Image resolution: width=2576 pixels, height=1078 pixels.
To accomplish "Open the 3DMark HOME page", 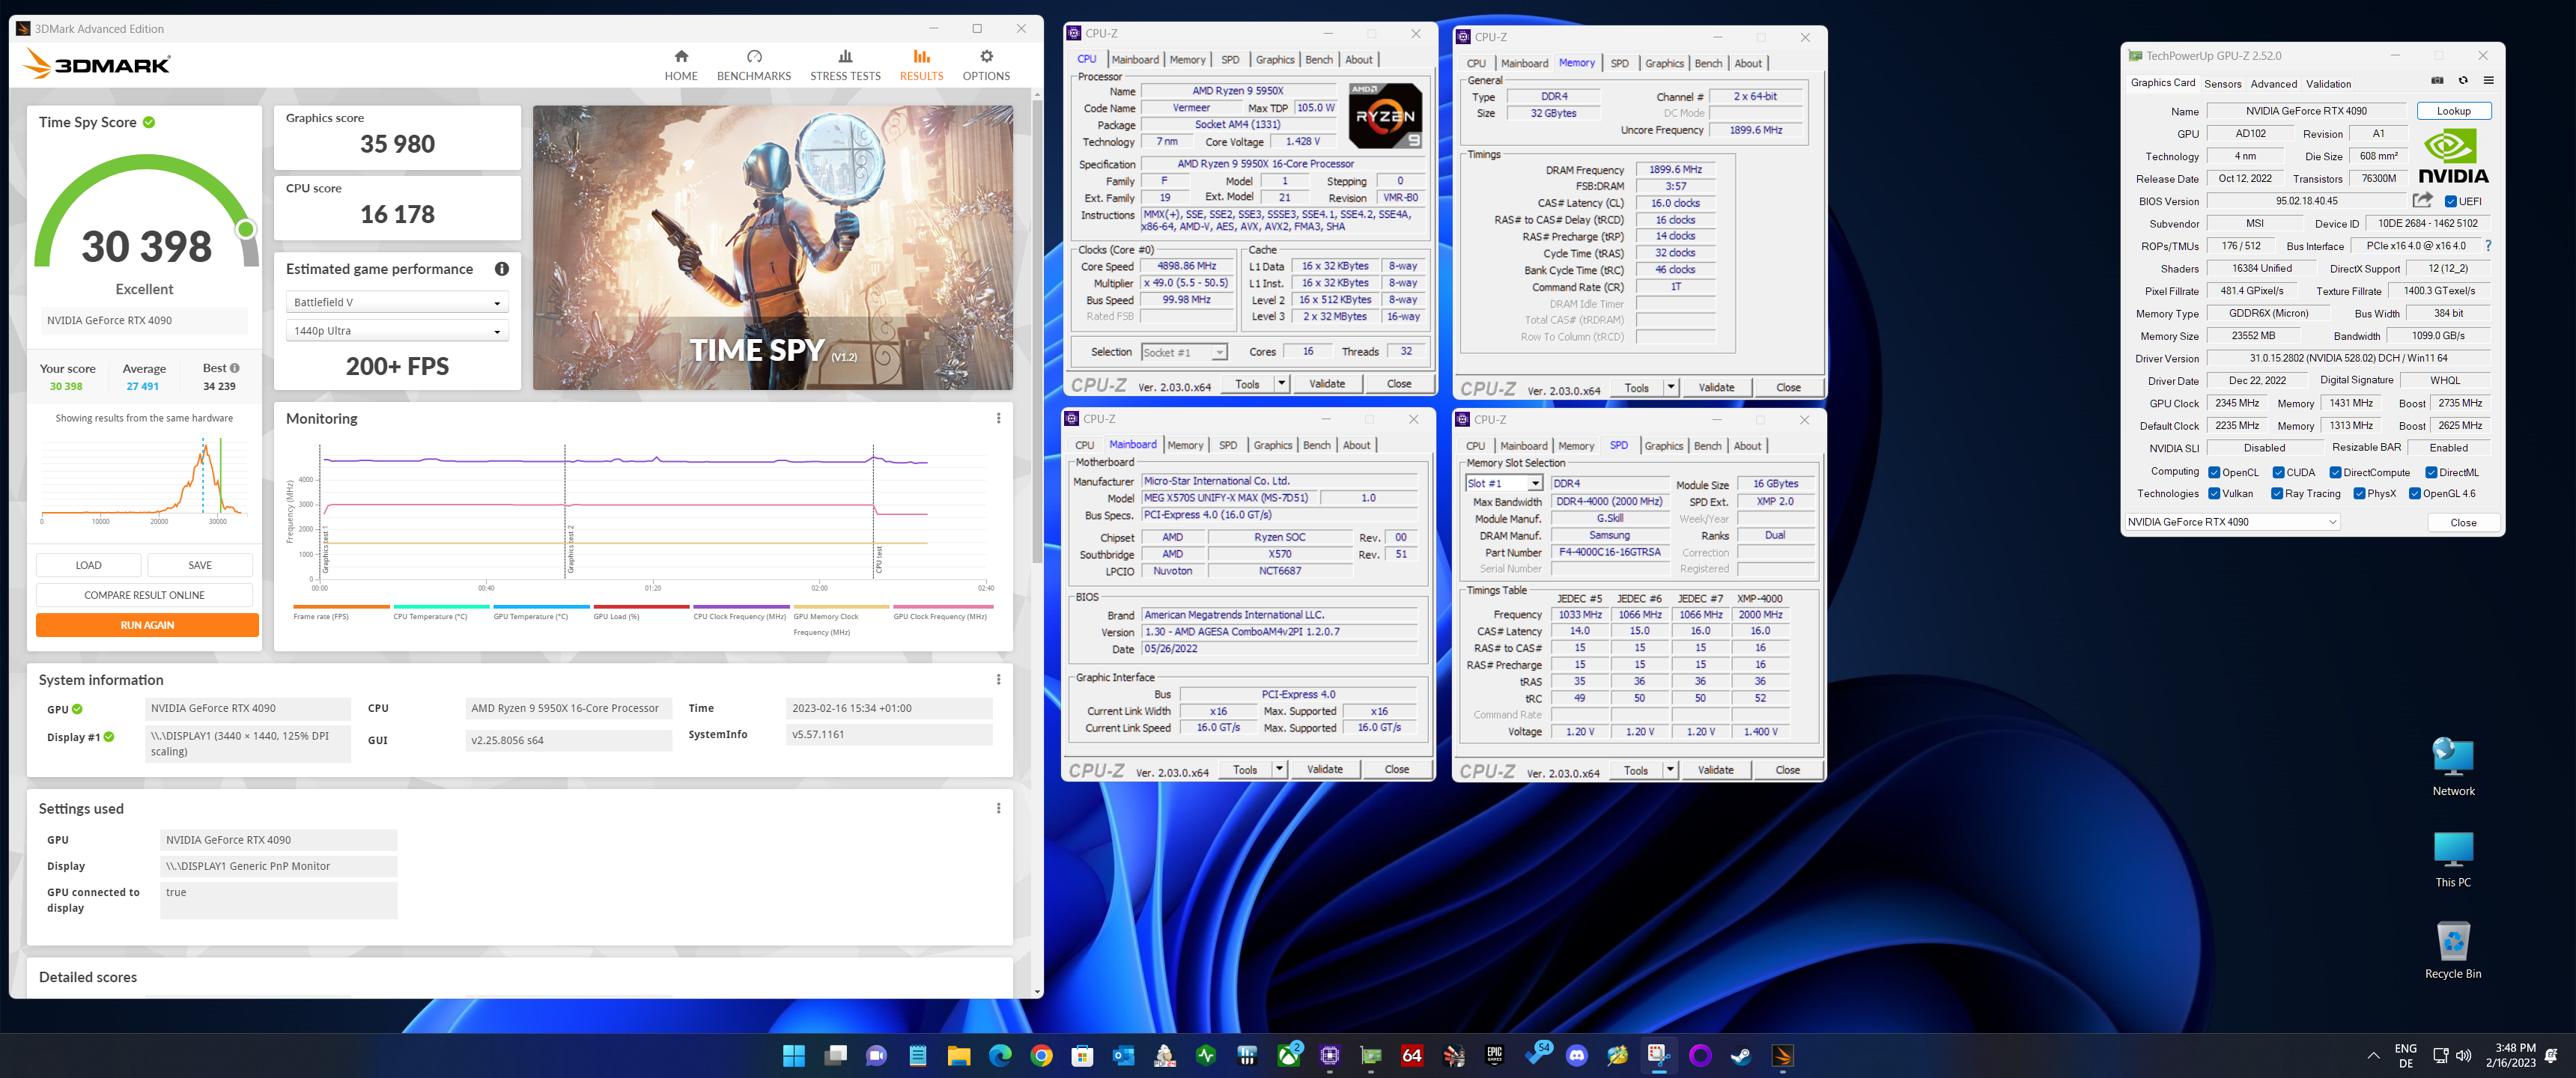I will [x=681, y=65].
